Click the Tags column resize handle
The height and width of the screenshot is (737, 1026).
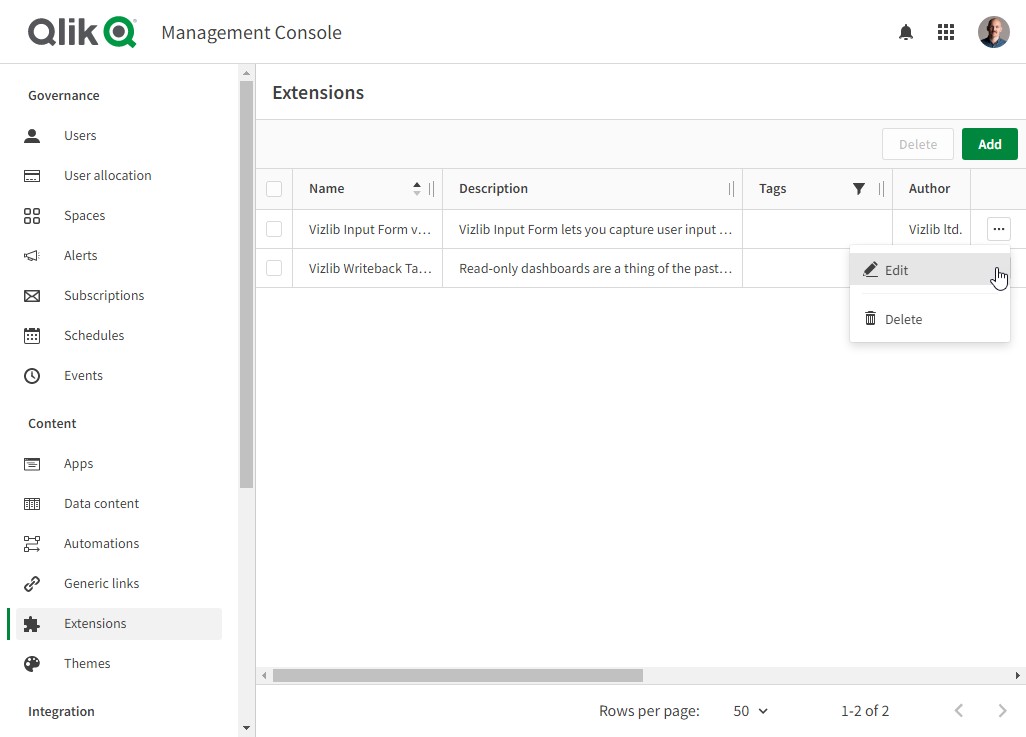[x=881, y=189]
